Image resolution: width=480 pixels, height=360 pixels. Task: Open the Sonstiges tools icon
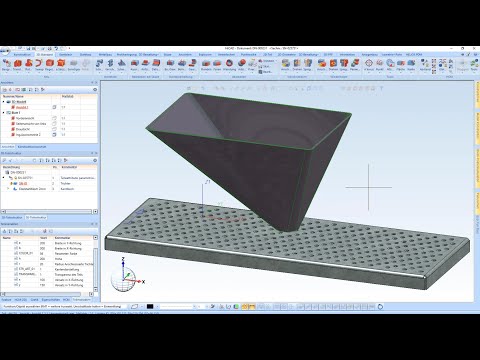(74, 65)
